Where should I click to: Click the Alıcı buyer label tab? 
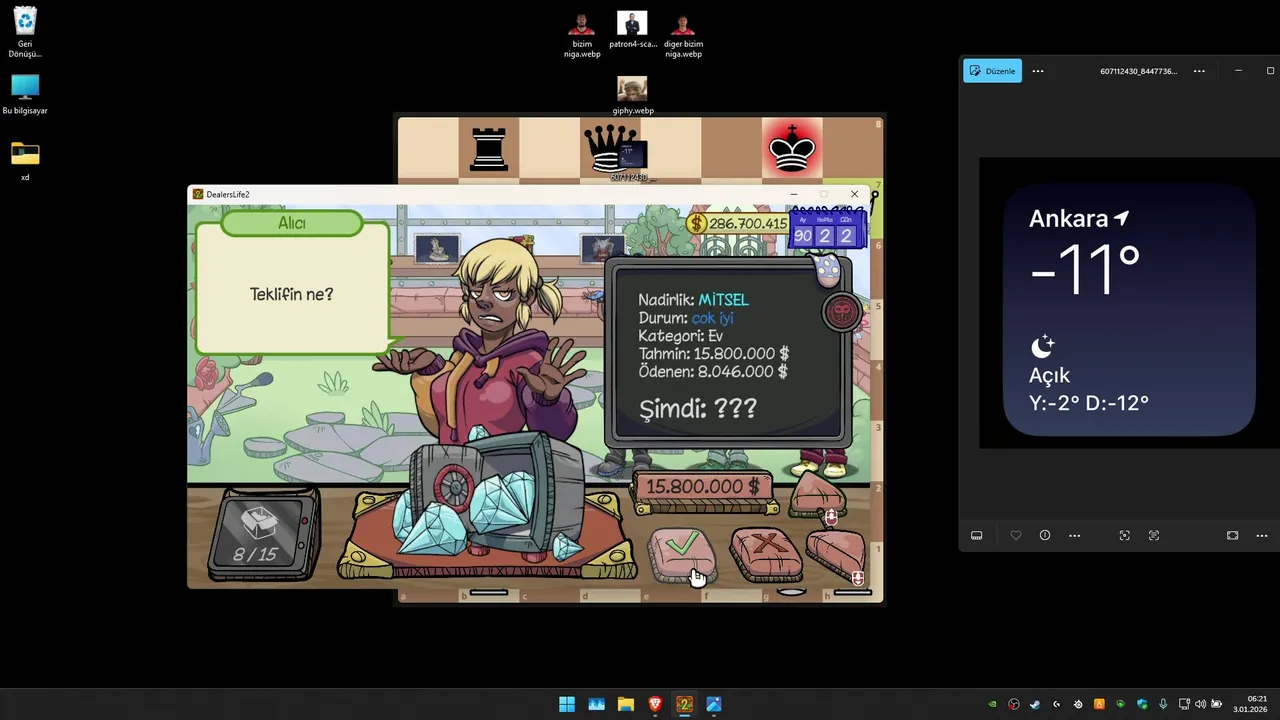click(292, 223)
